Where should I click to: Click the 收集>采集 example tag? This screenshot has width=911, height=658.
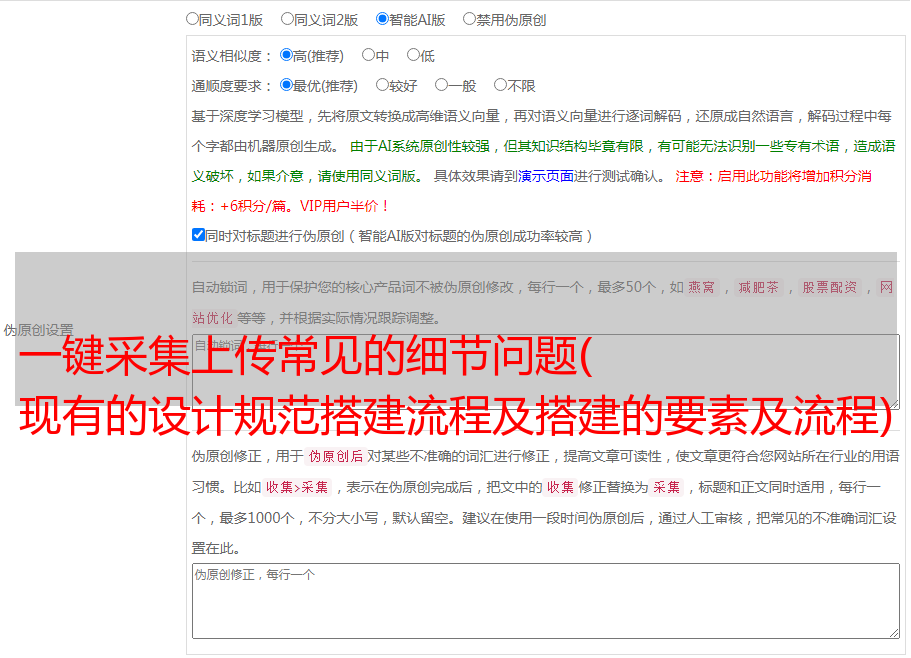pyautogui.click(x=297, y=487)
